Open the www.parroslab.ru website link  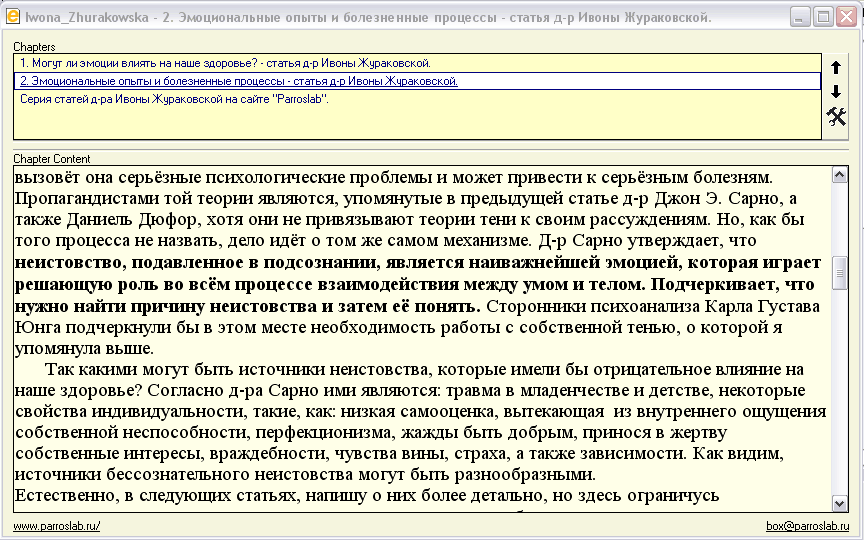click(x=57, y=526)
